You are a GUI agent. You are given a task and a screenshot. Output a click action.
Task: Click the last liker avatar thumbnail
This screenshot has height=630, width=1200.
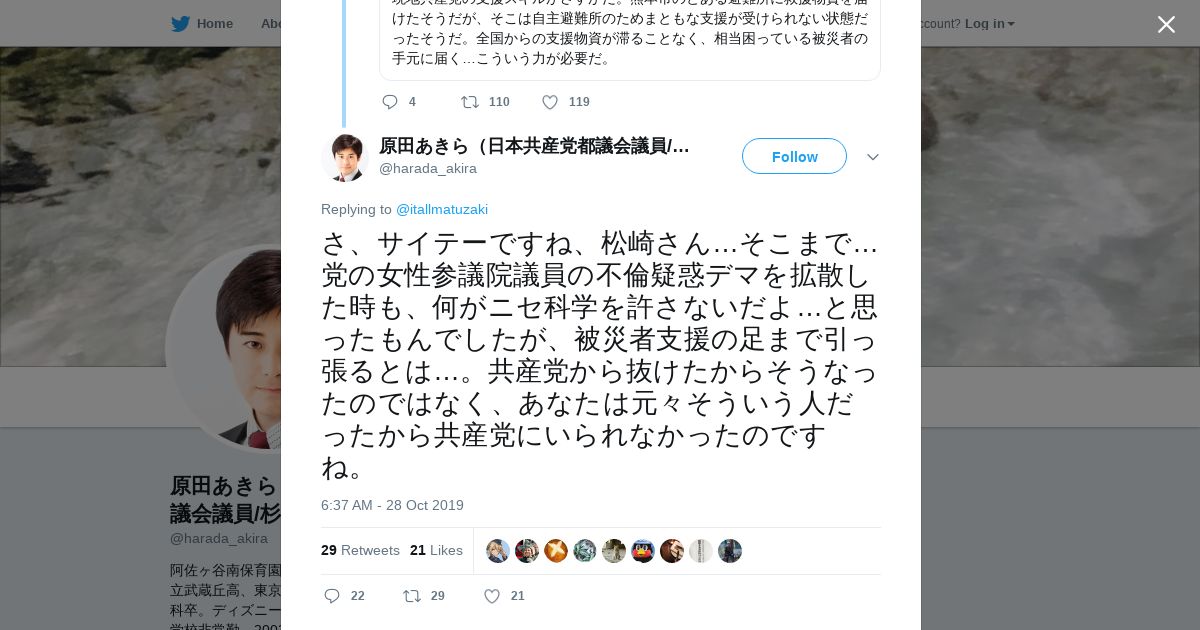(730, 551)
